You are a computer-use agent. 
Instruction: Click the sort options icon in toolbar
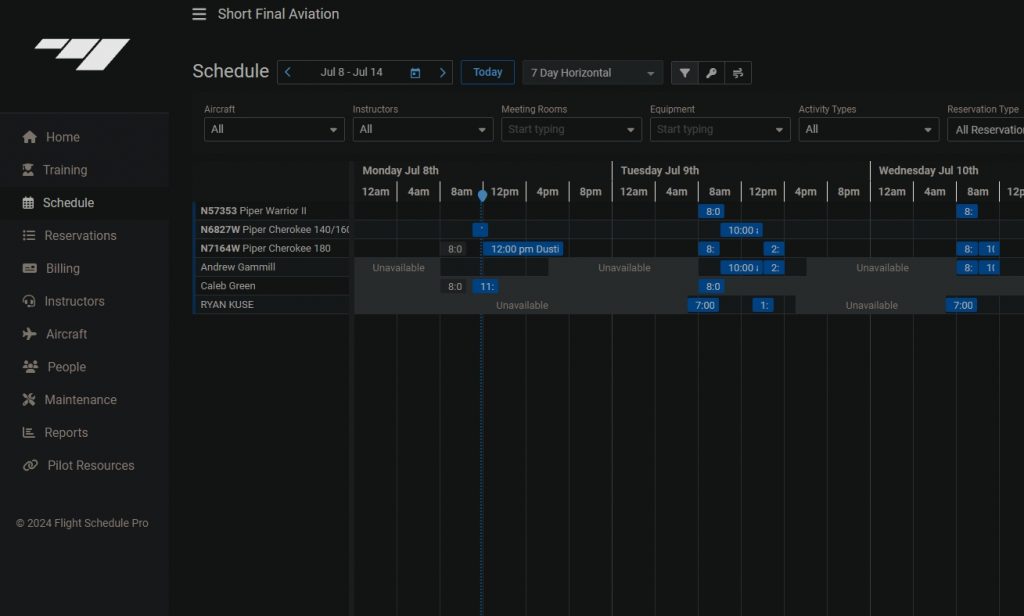pyautogui.click(x=738, y=73)
